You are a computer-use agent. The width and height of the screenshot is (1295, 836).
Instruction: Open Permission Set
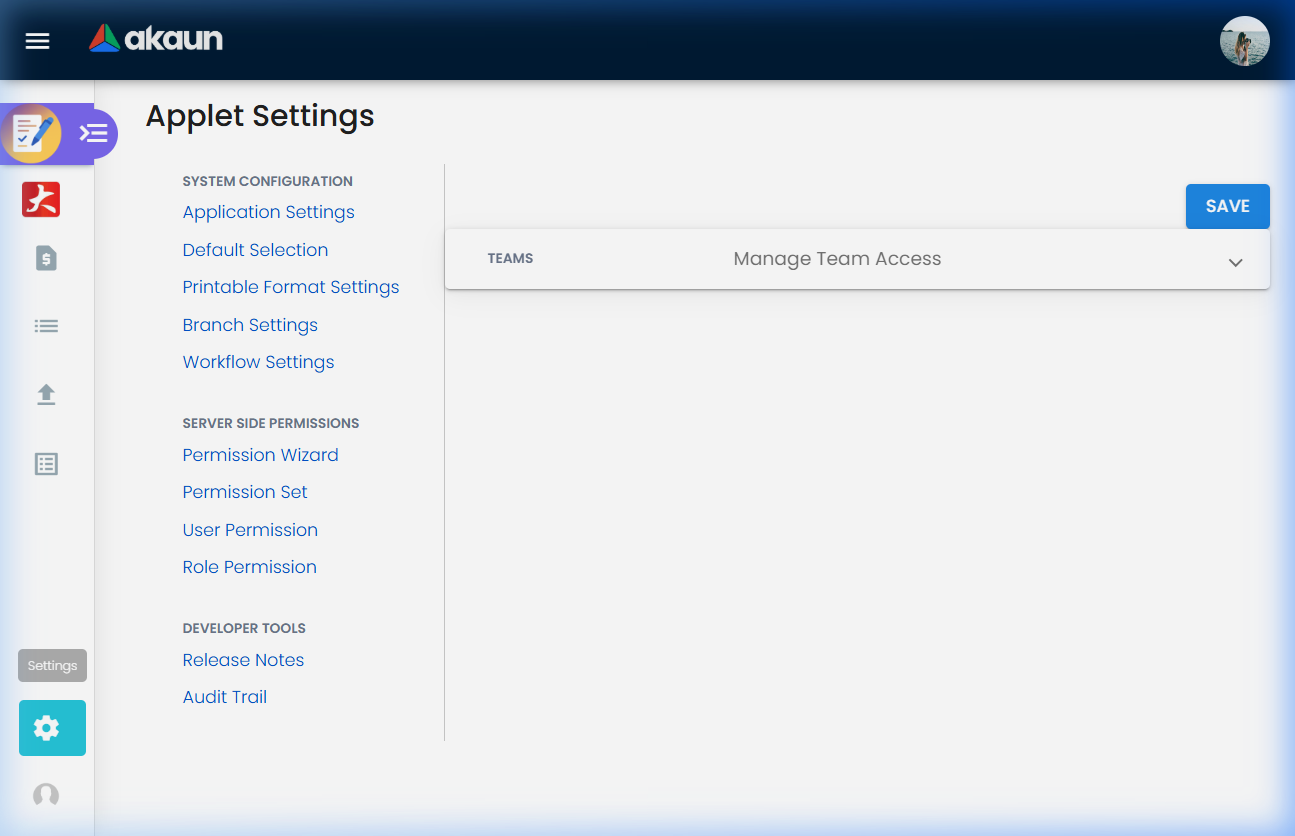pos(245,492)
